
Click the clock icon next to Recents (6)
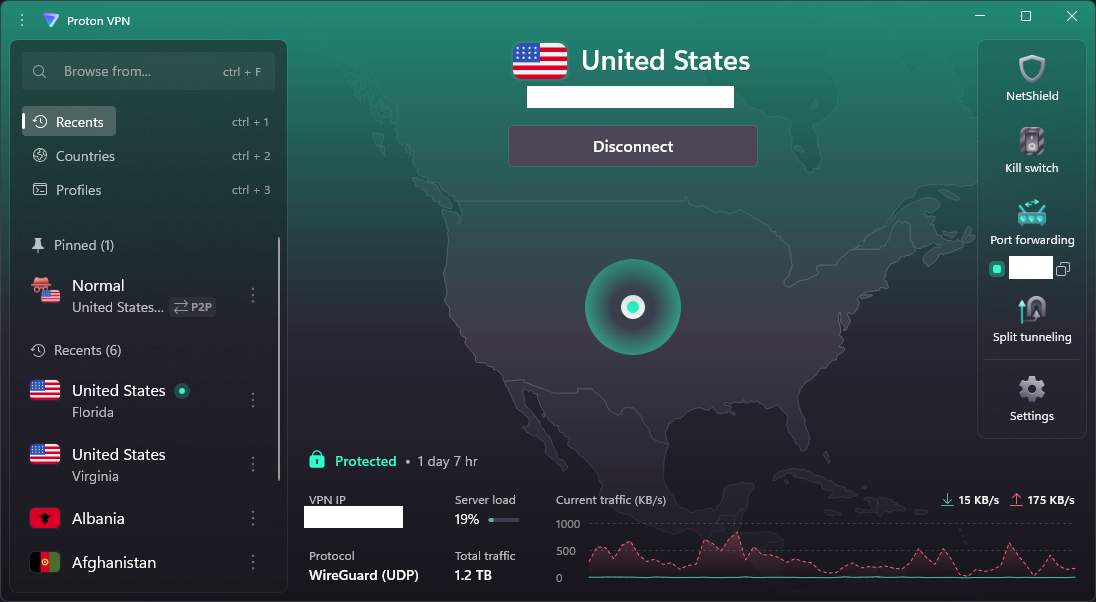pos(38,350)
